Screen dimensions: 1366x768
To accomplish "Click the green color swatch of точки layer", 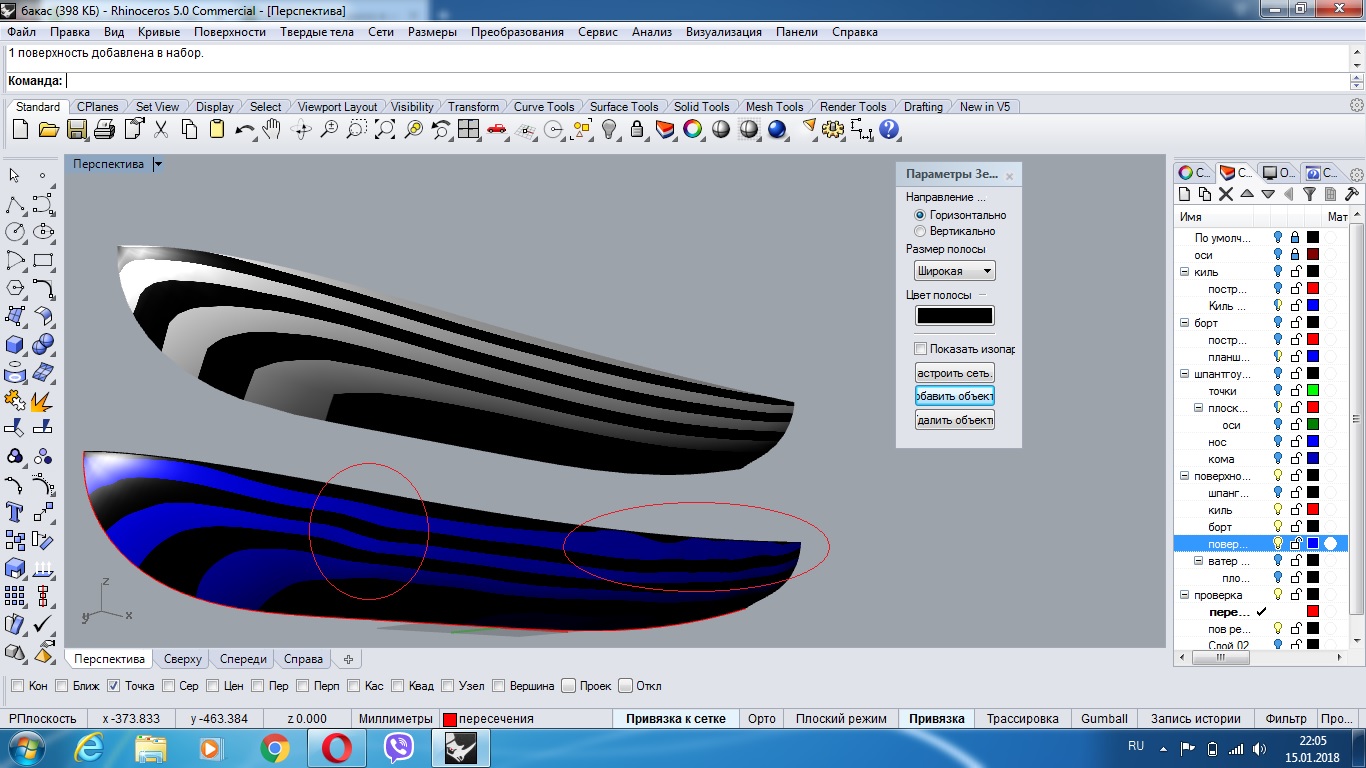I will (x=1313, y=391).
